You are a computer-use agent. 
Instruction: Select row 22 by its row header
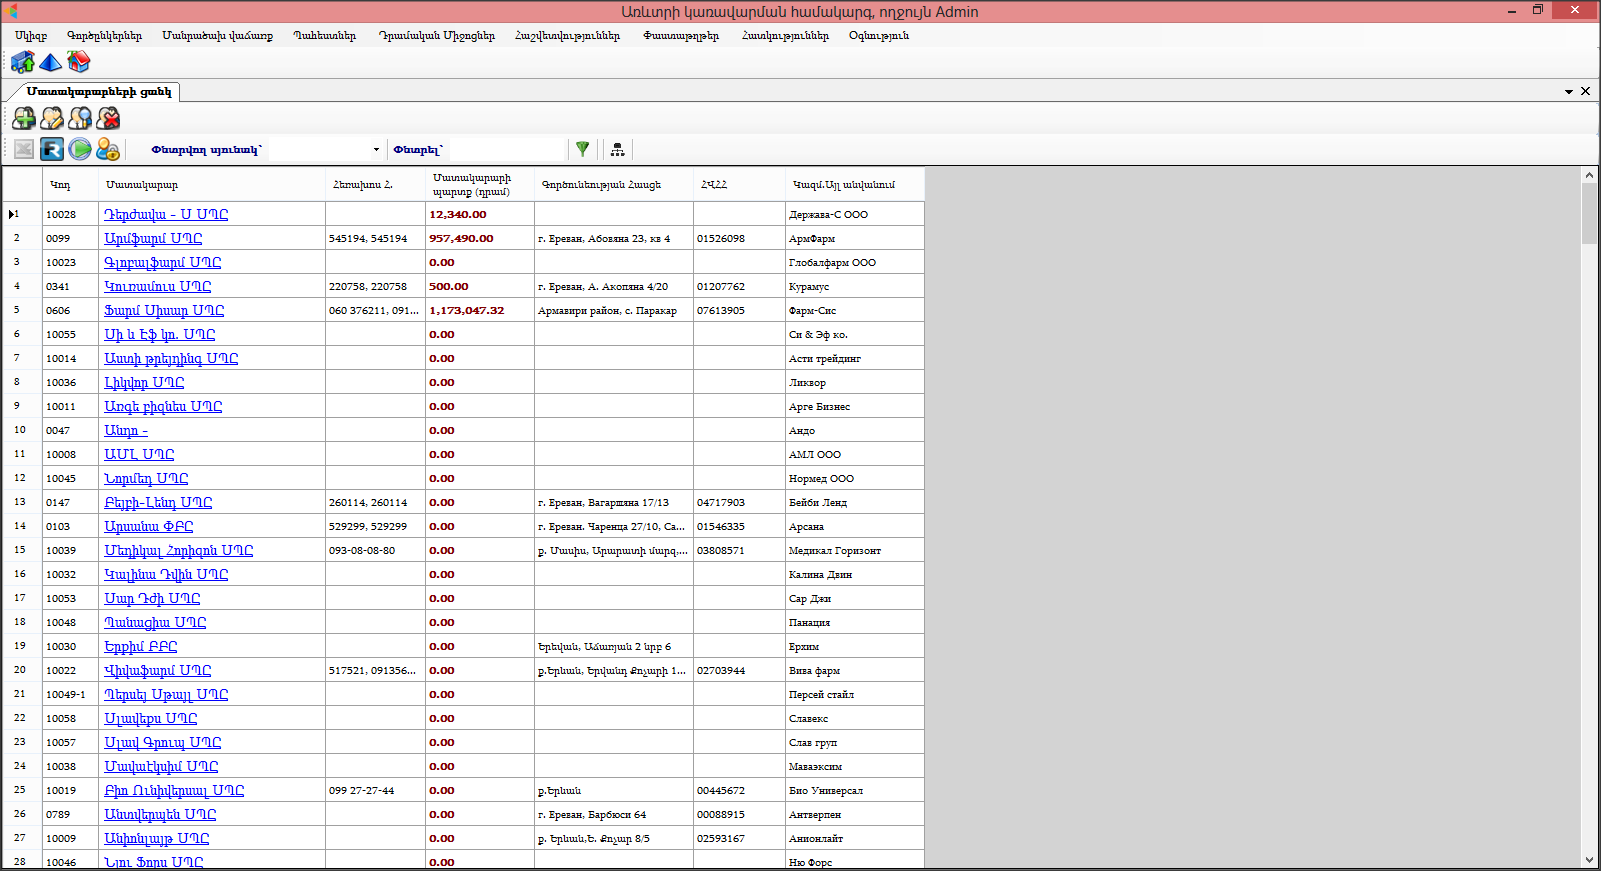coord(22,718)
